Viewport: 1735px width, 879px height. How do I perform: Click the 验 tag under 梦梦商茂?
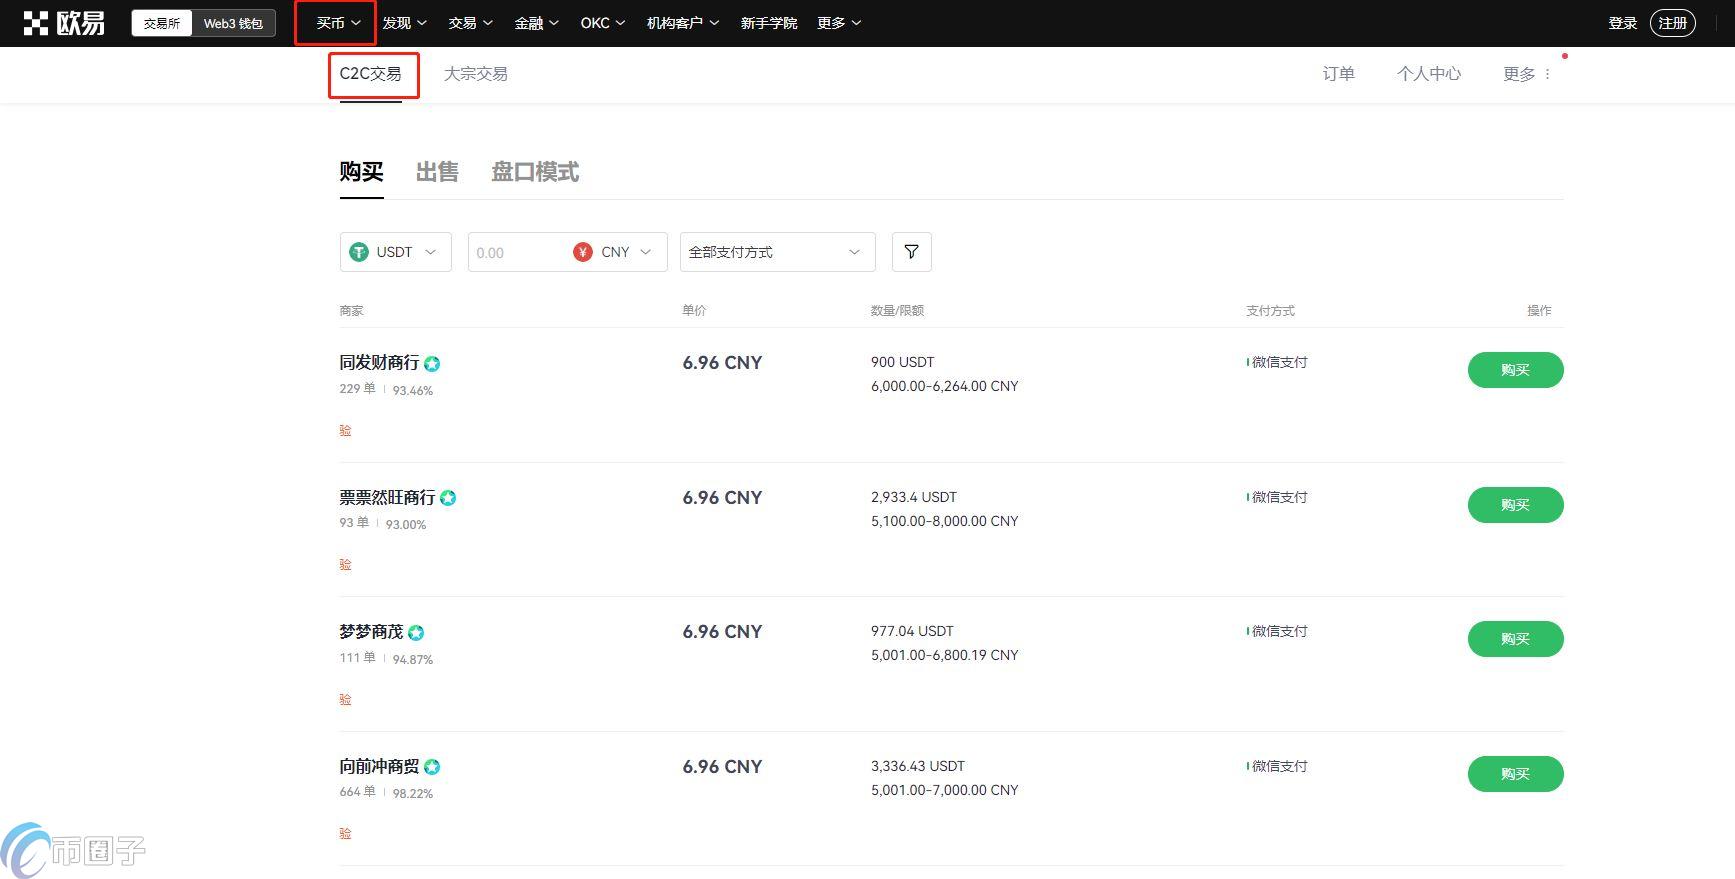[345, 699]
